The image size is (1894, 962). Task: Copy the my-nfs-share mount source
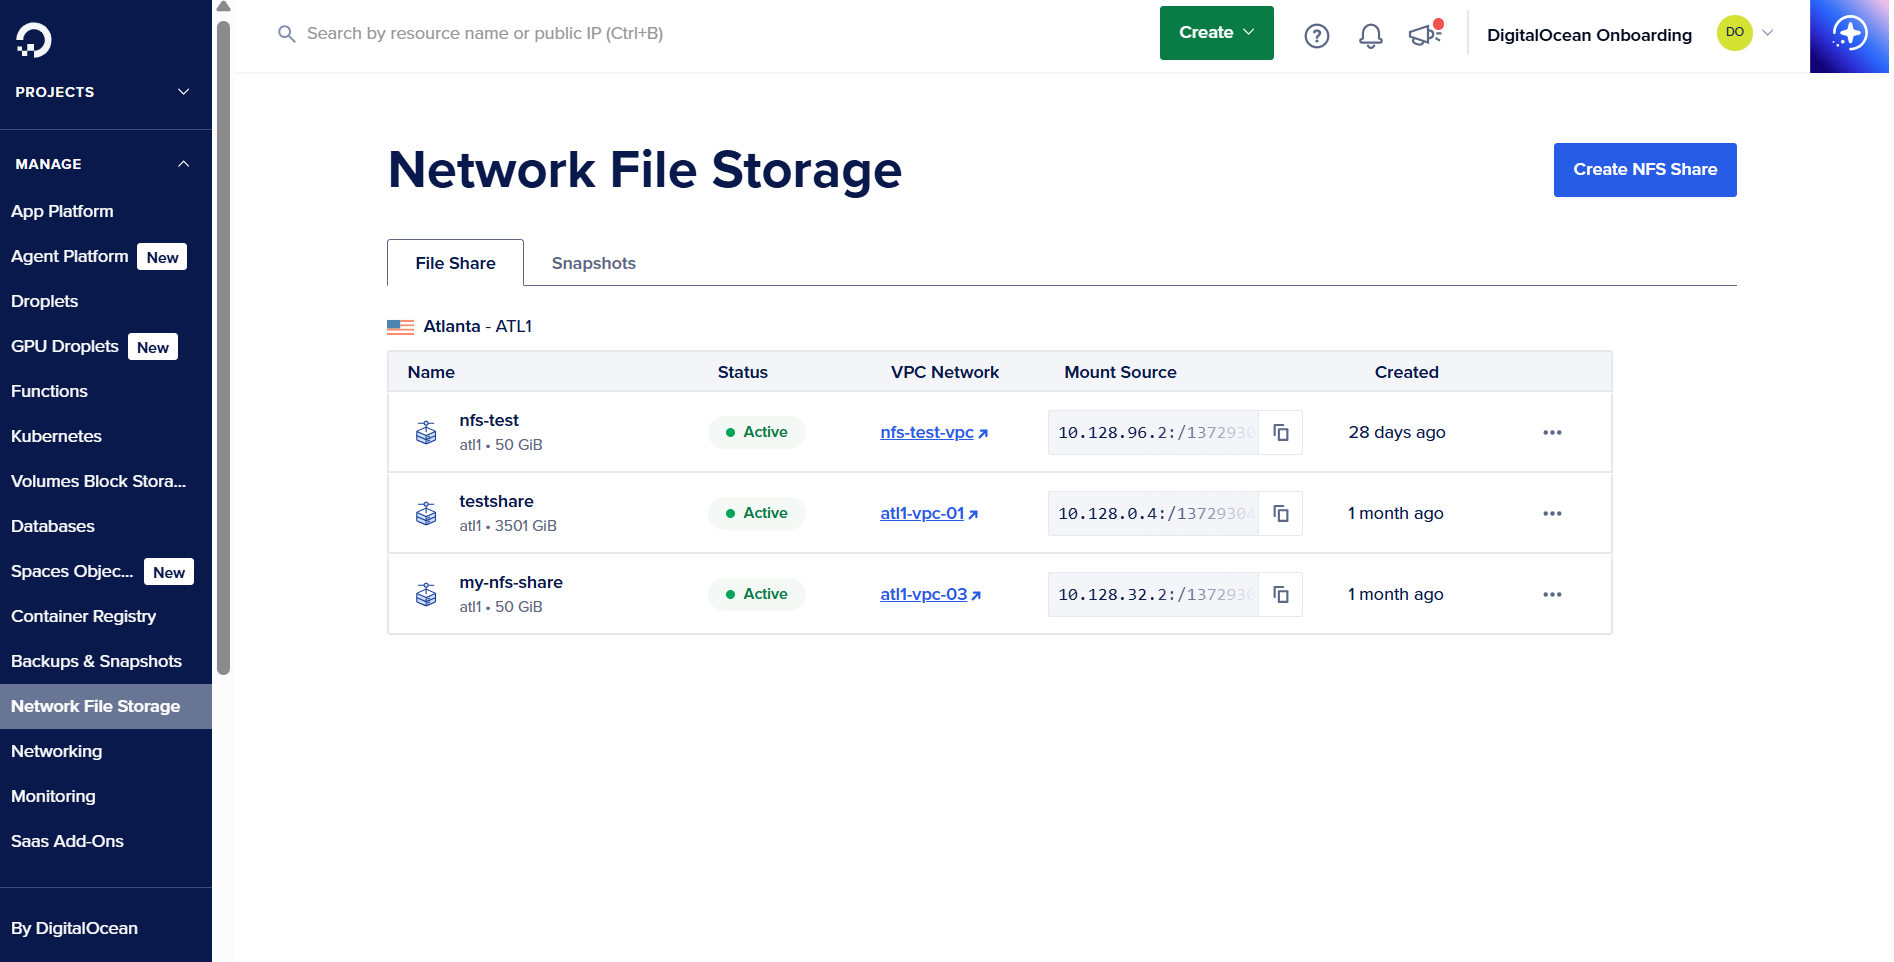[x=1281, y=594]
